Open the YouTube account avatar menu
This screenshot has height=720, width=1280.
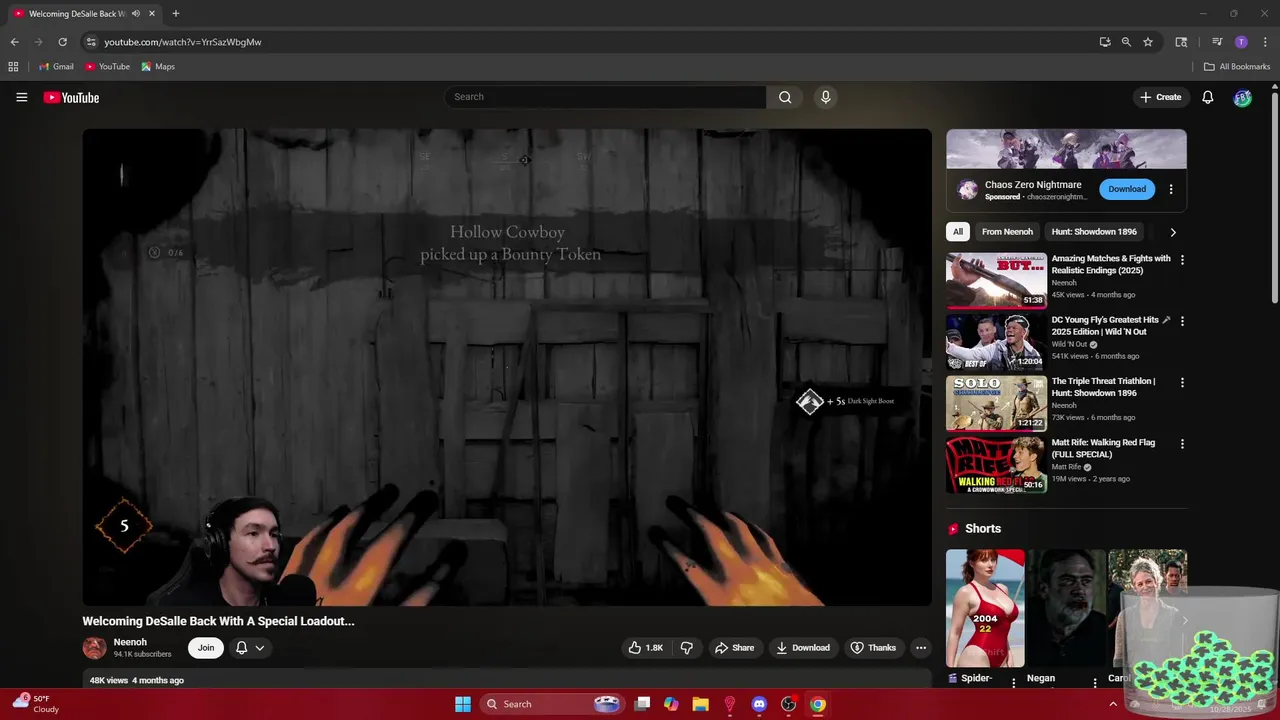tap(1242, 97)
